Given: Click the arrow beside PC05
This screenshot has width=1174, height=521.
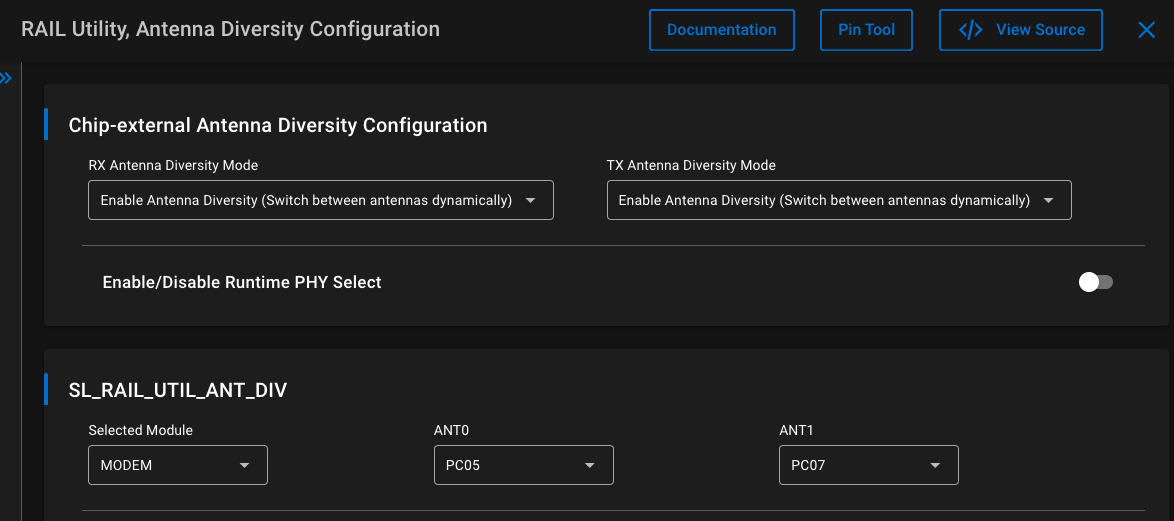Looking at the screenshot, I should [590, 465].
